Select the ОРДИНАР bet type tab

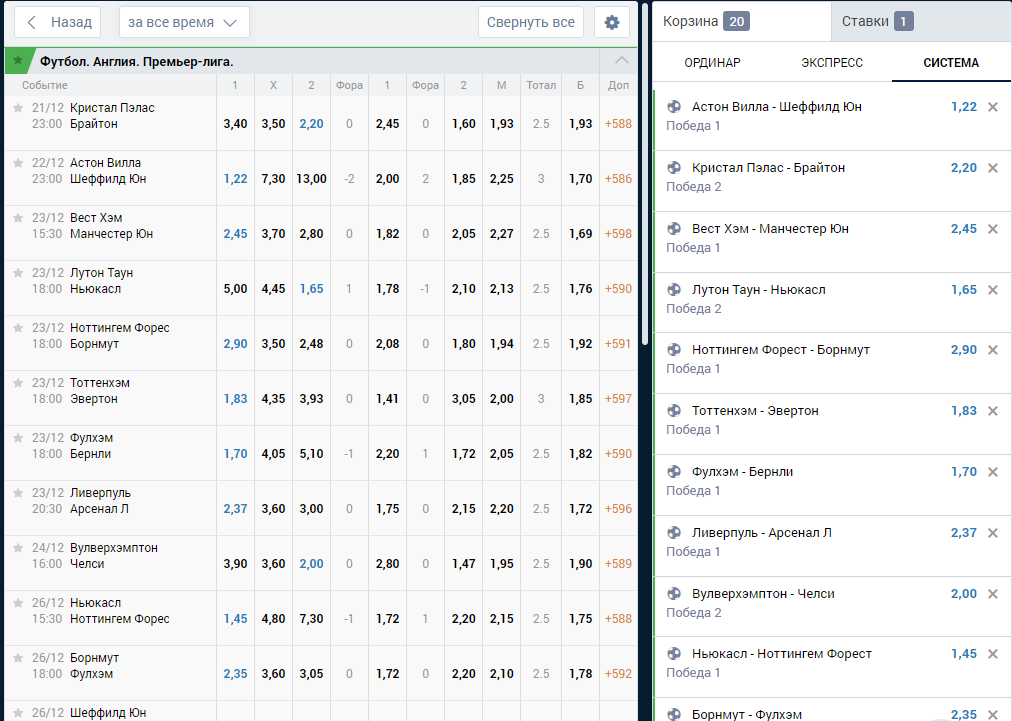(713, 63)
